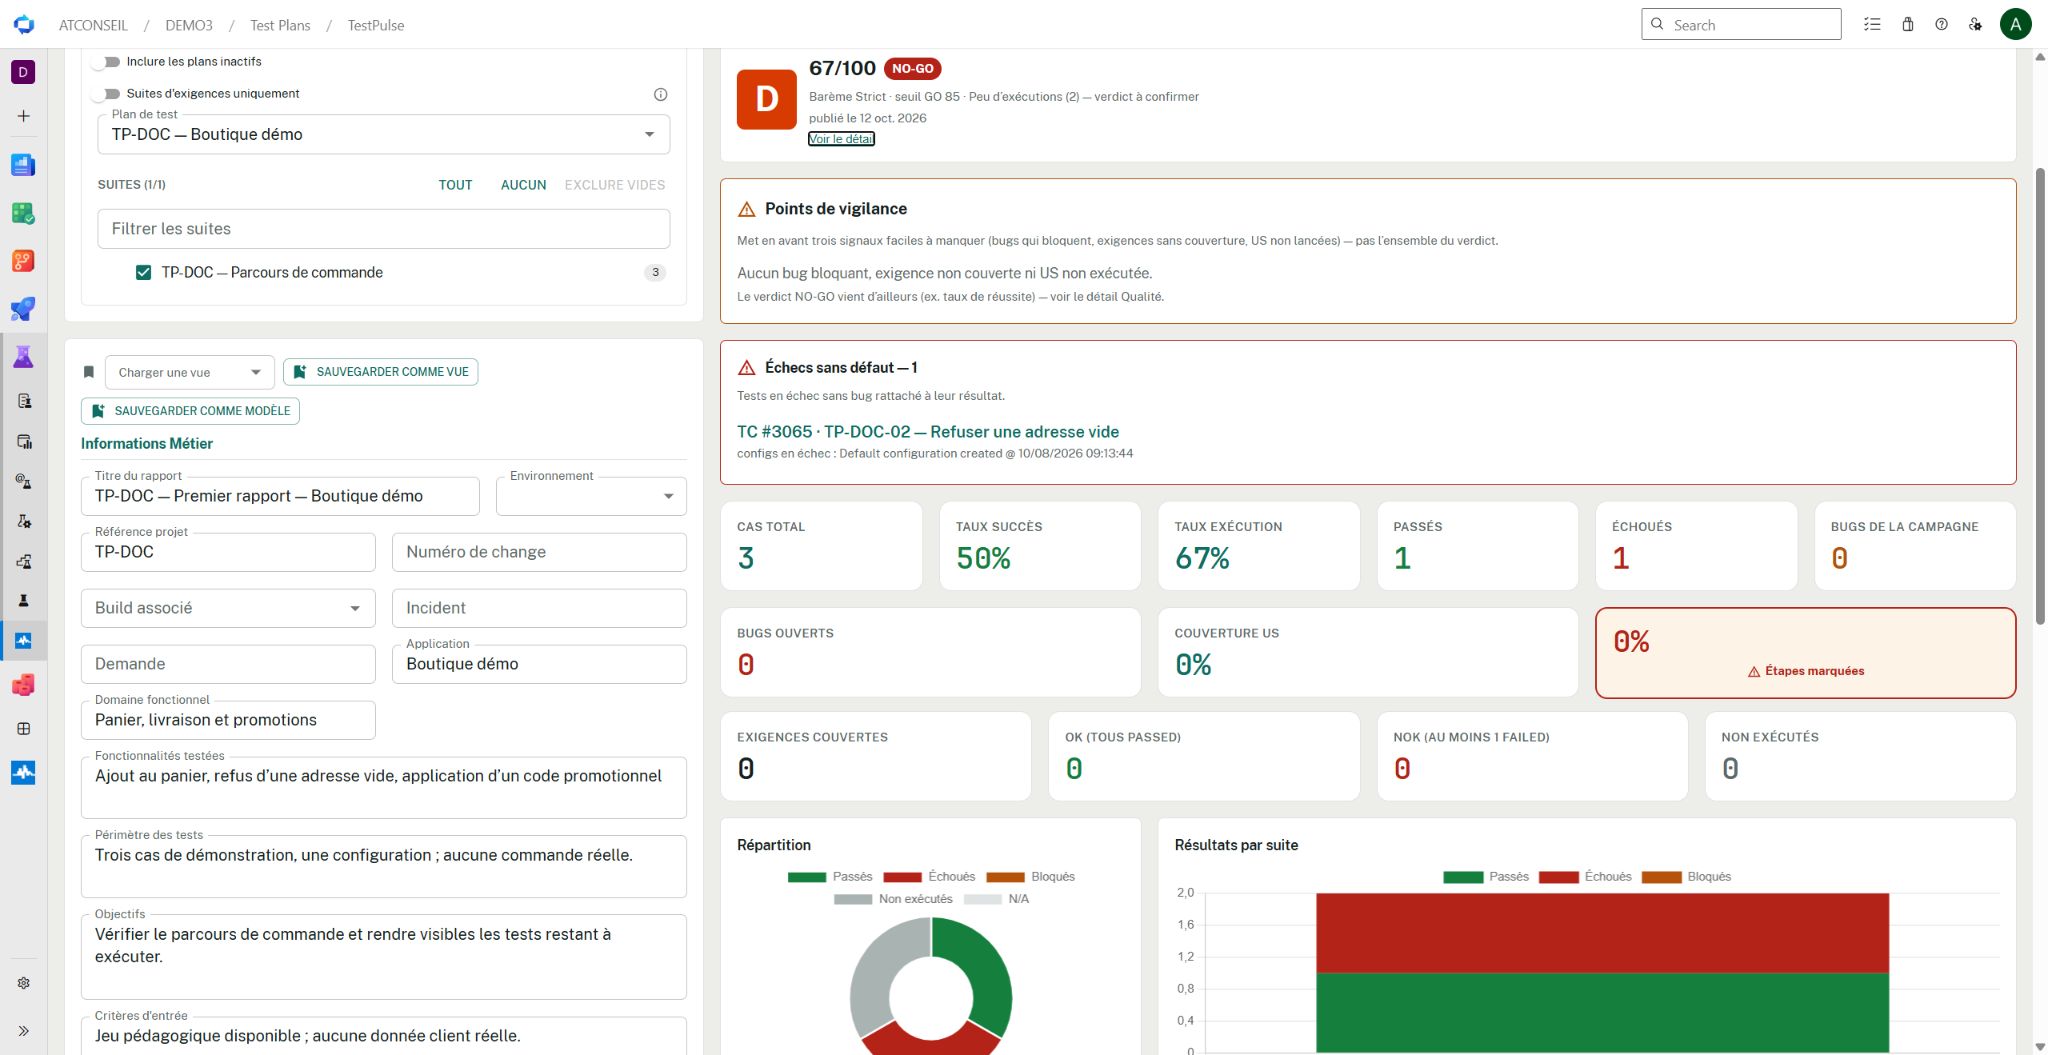This screenshot has width=2048, height=1055.
Task: Click the TOUT suites button
Action: tap(455, 185)
